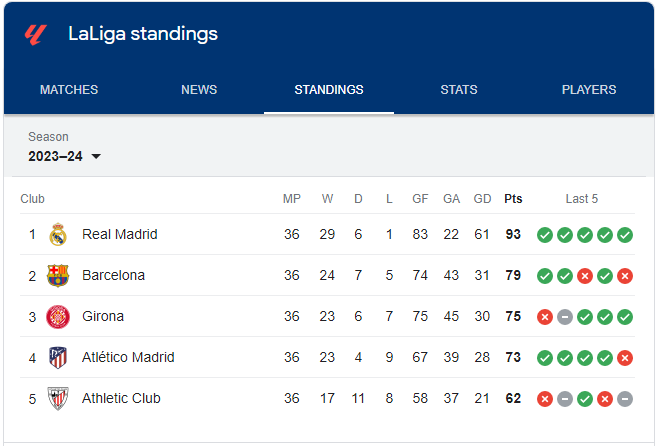Click Girona's first red loss icon
The image size is (658, 446).
point(545,317)
